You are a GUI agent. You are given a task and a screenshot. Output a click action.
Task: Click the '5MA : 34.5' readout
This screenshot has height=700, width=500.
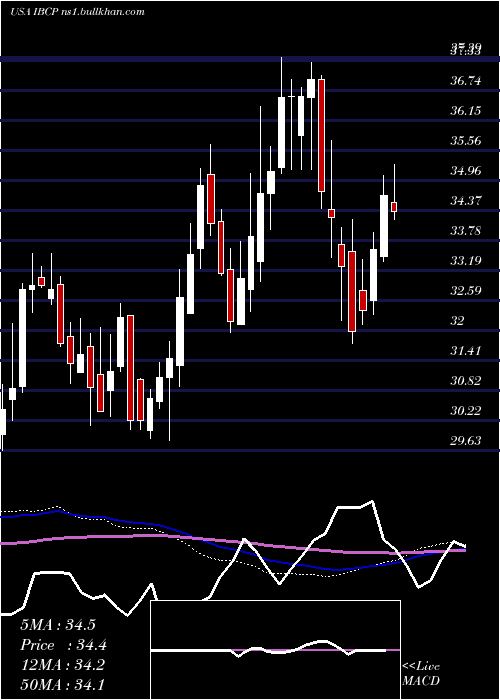pyautogui.click(x=58, y=625)
